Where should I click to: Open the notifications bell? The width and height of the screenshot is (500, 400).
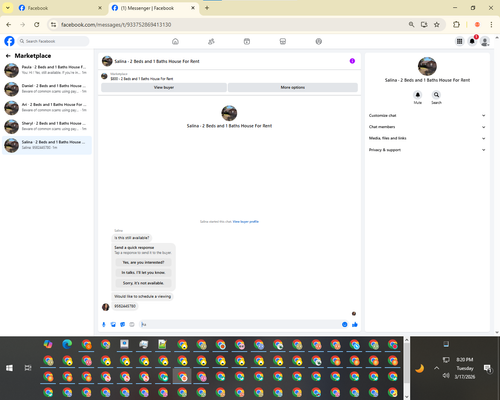[472, 41]
